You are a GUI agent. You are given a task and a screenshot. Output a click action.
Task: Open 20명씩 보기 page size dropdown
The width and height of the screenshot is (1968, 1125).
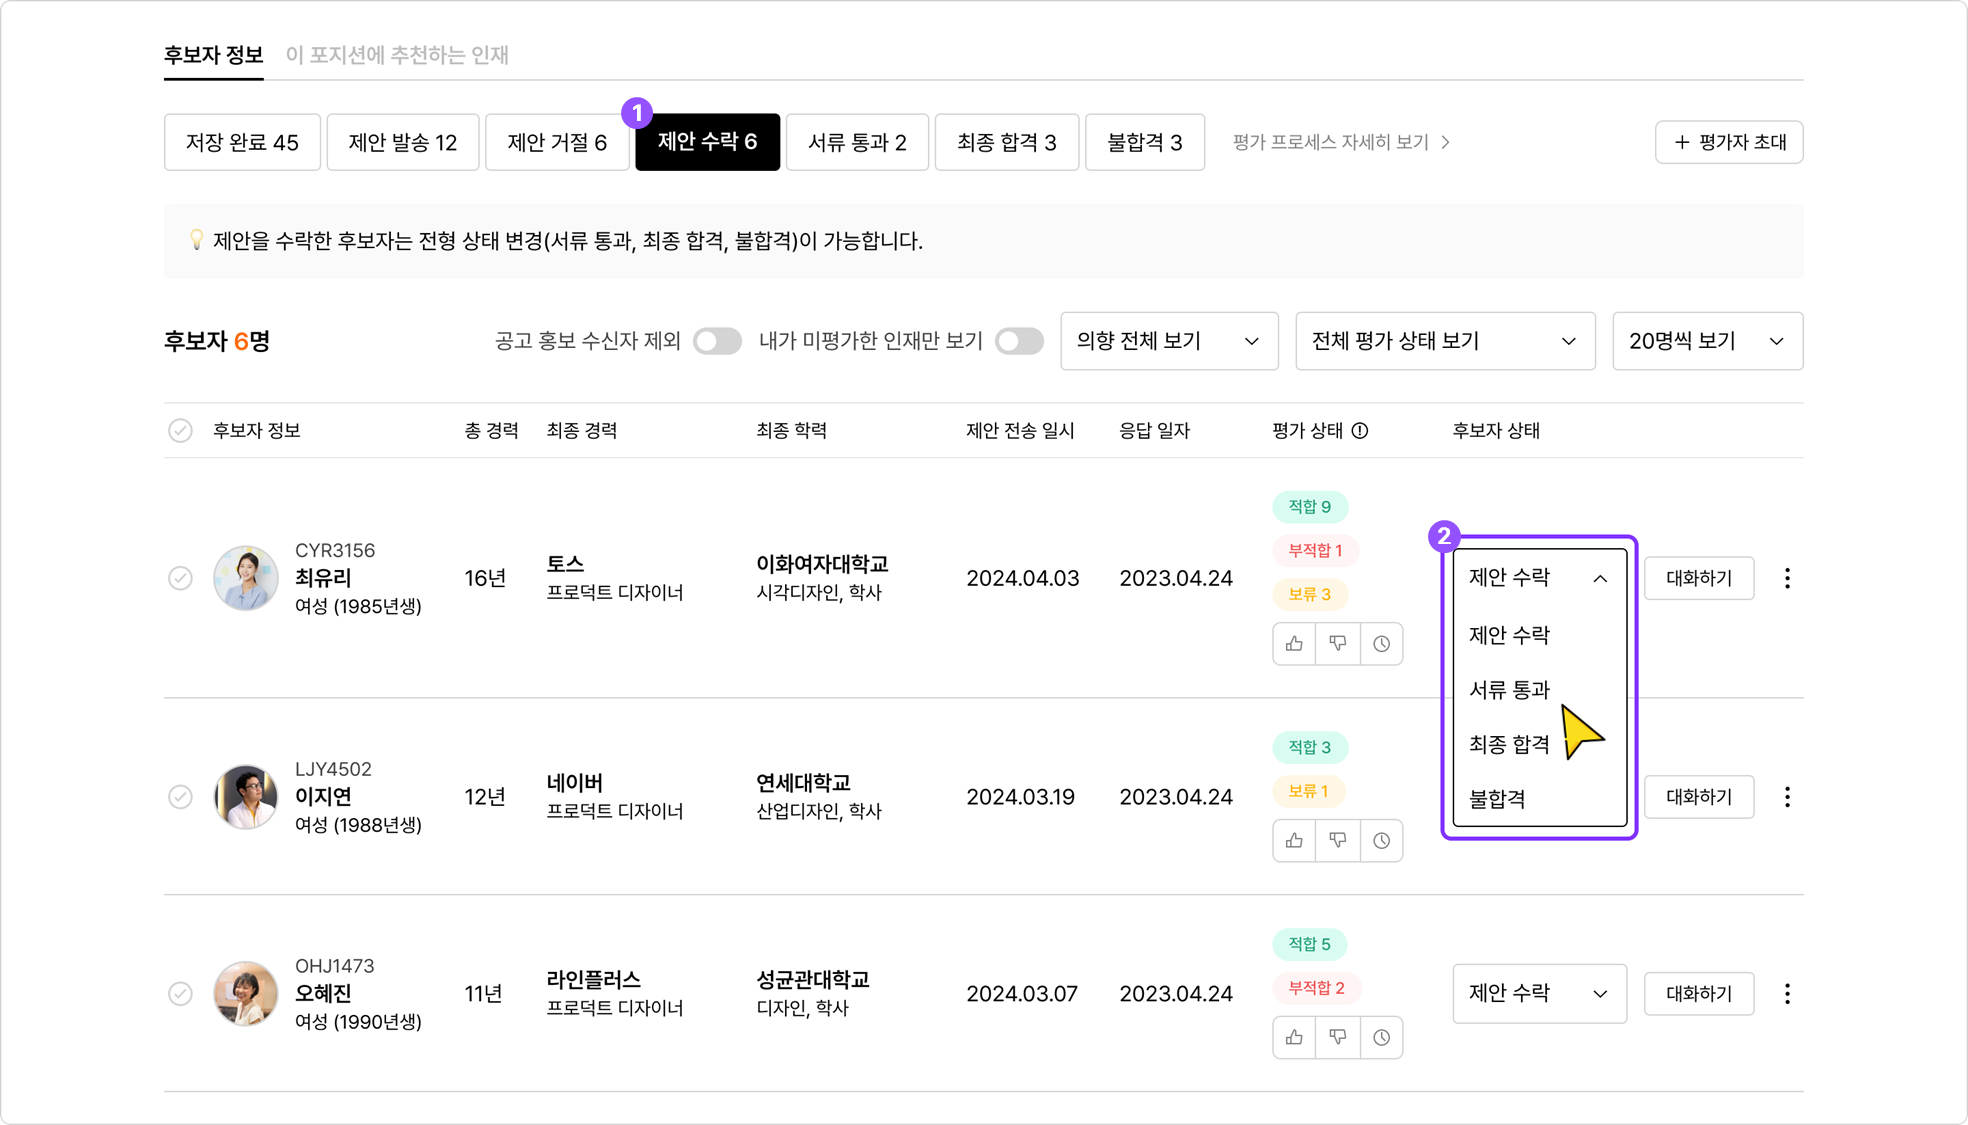click(x=1707, y=341)
